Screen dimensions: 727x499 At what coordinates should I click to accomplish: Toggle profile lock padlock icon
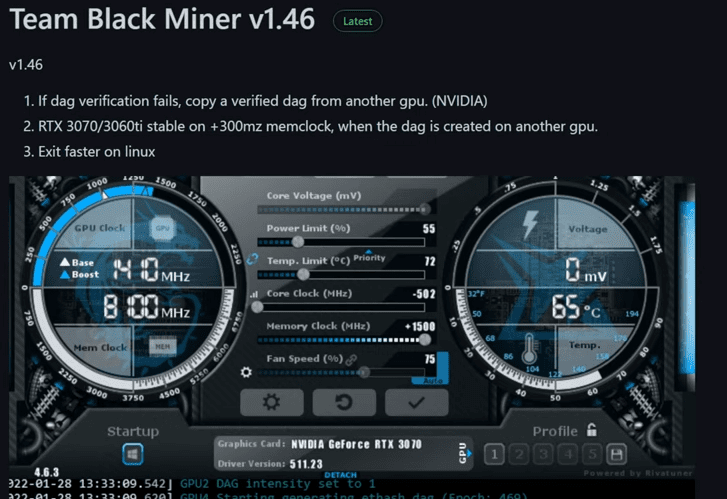coord(591,430)
